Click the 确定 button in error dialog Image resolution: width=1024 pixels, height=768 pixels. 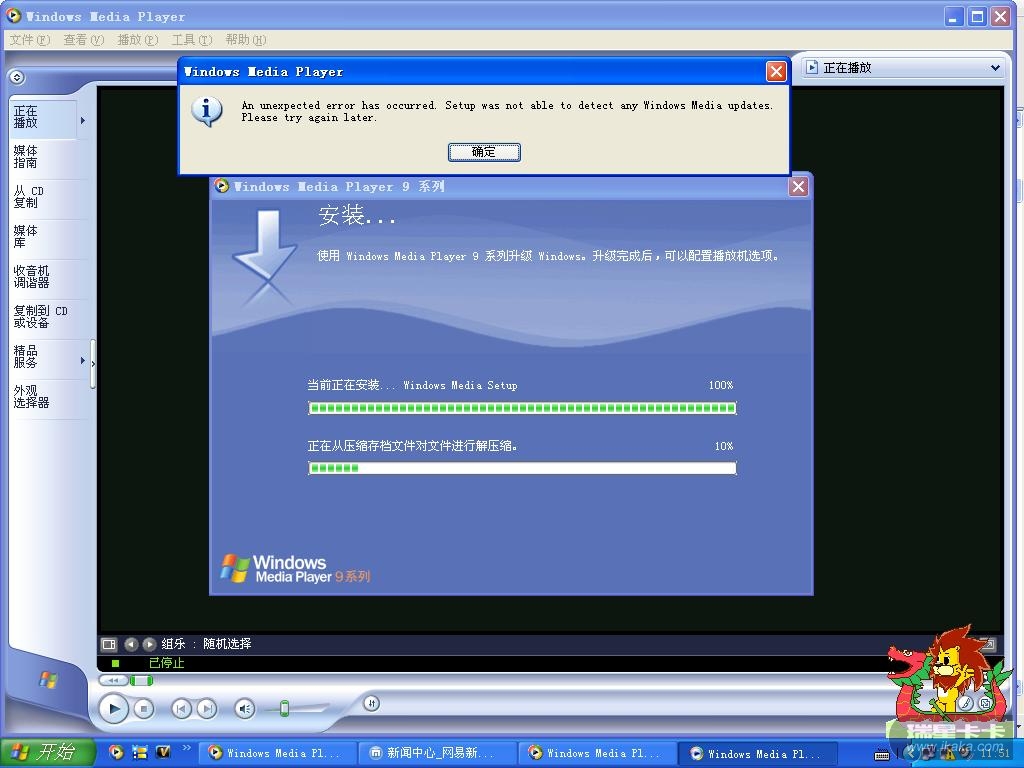coord(484,152)
